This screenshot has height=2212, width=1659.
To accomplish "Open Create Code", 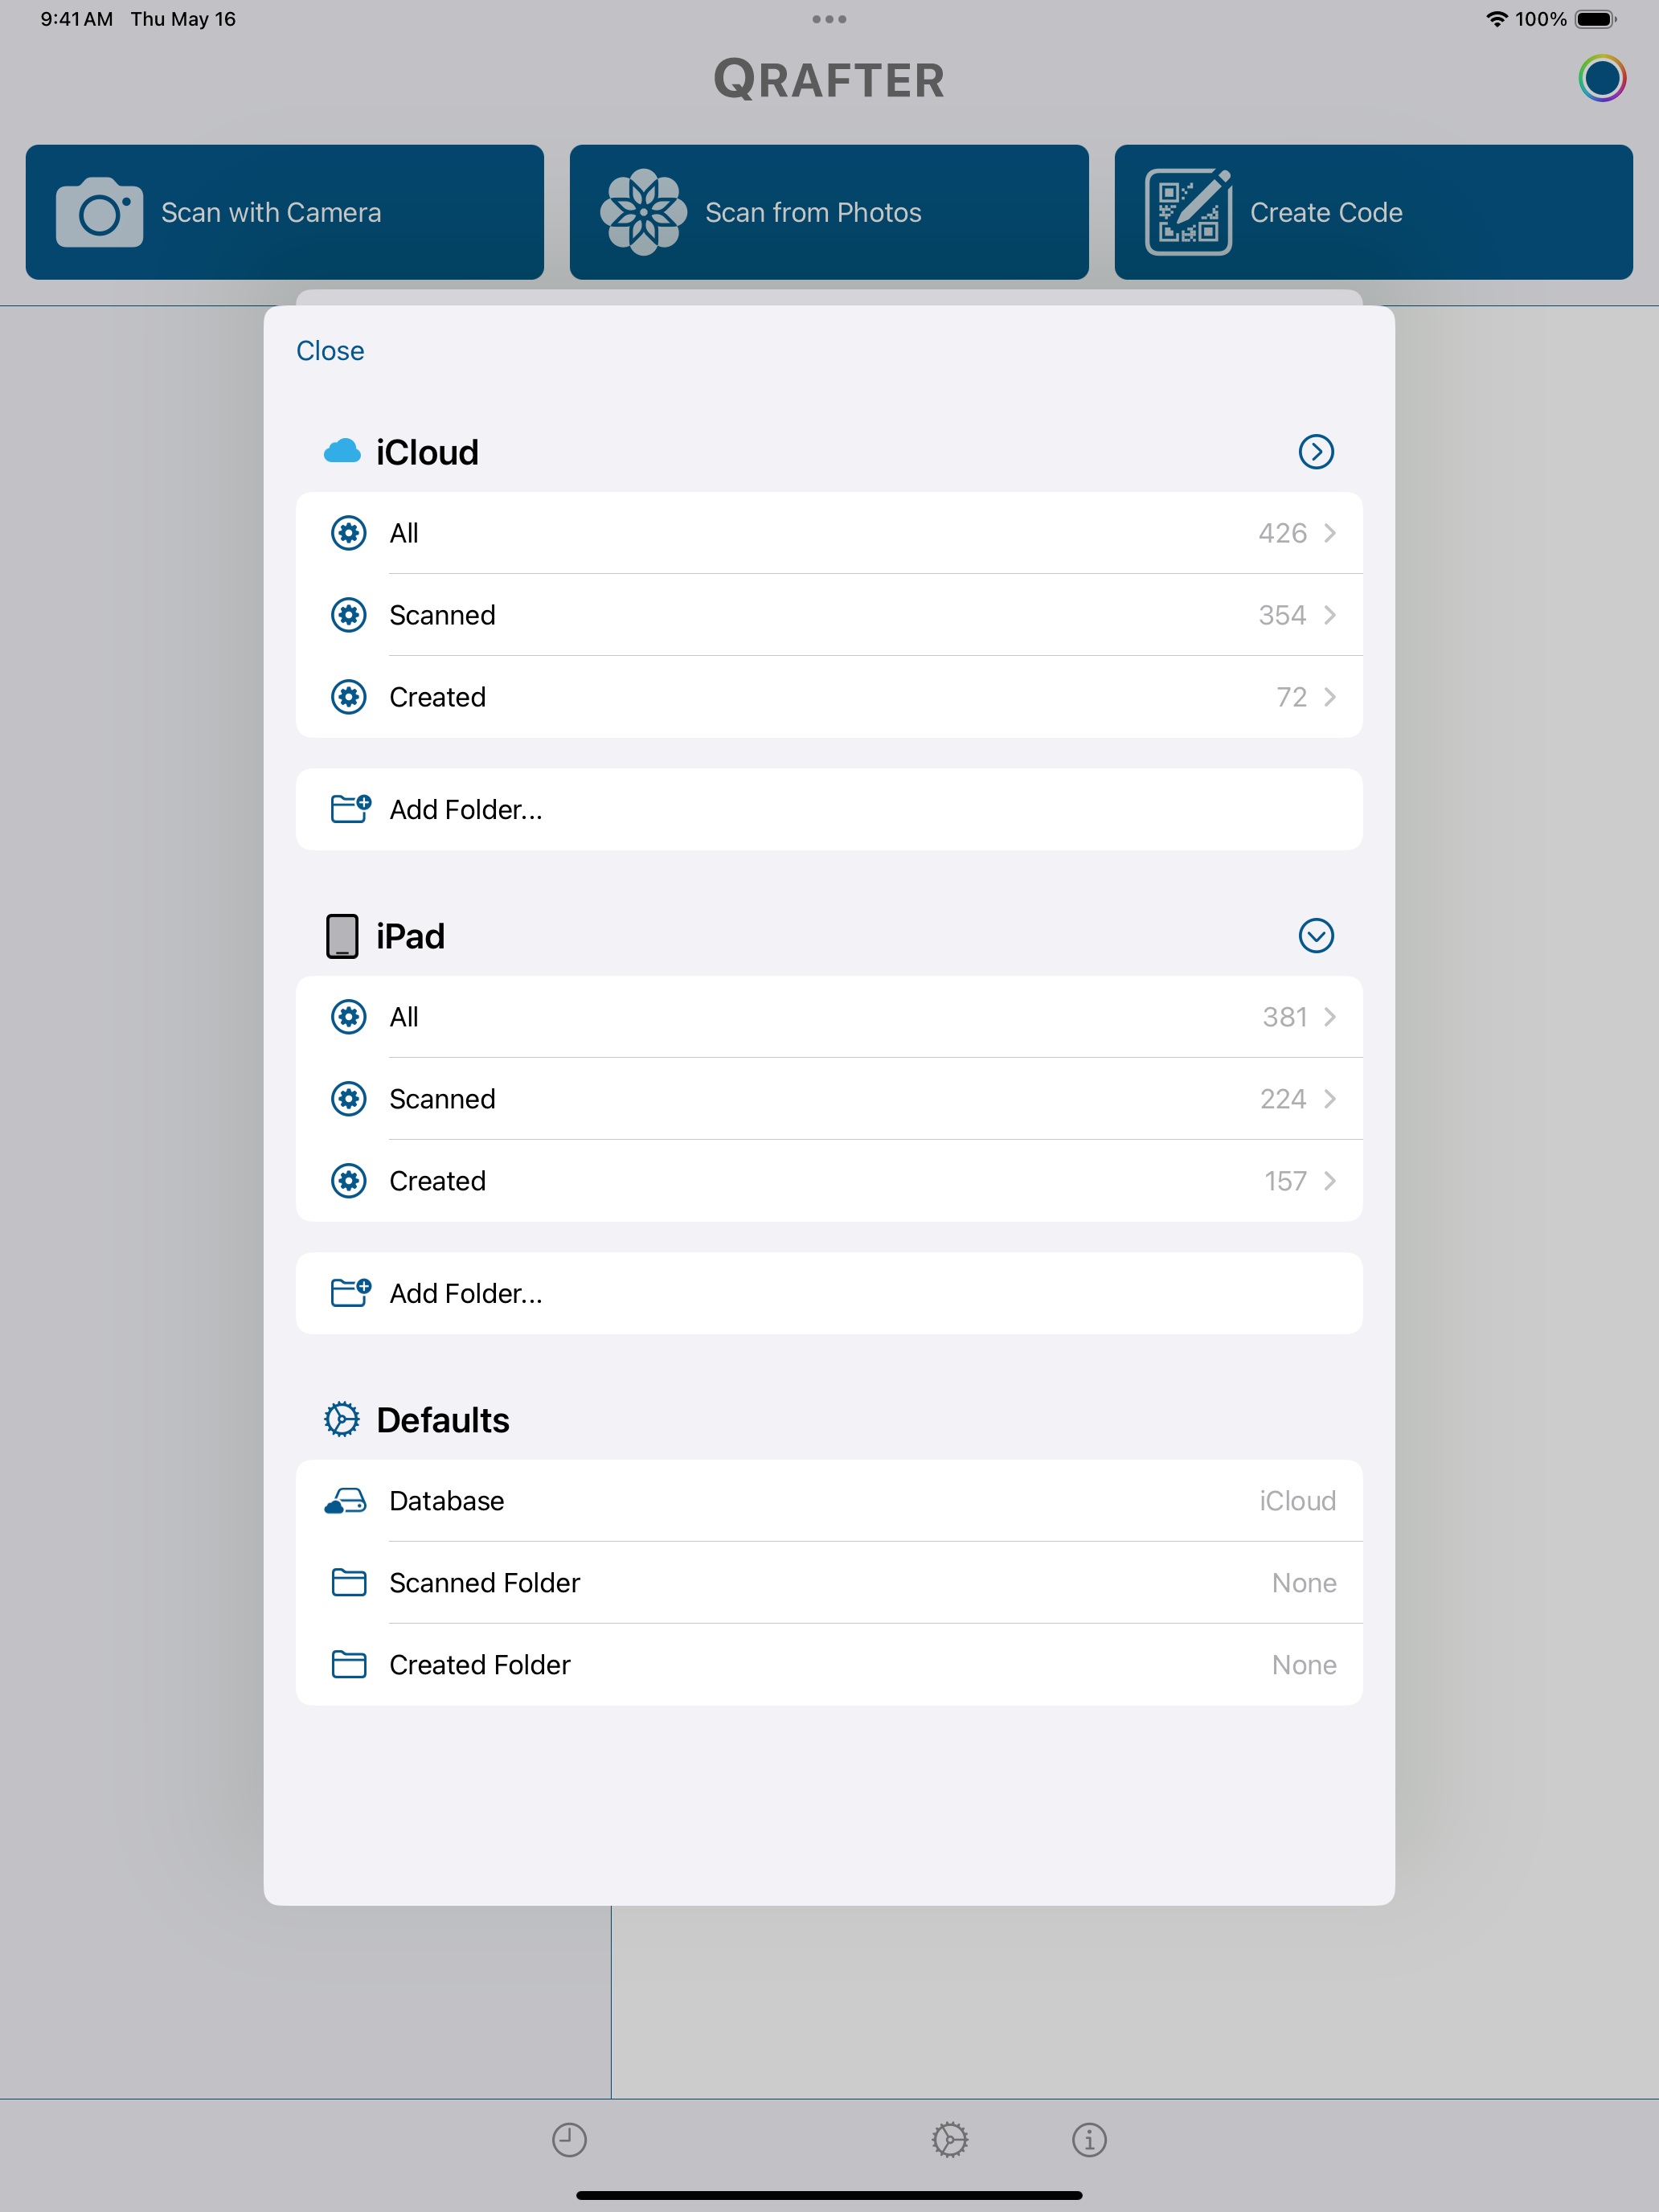I will tap(1374, 212).
